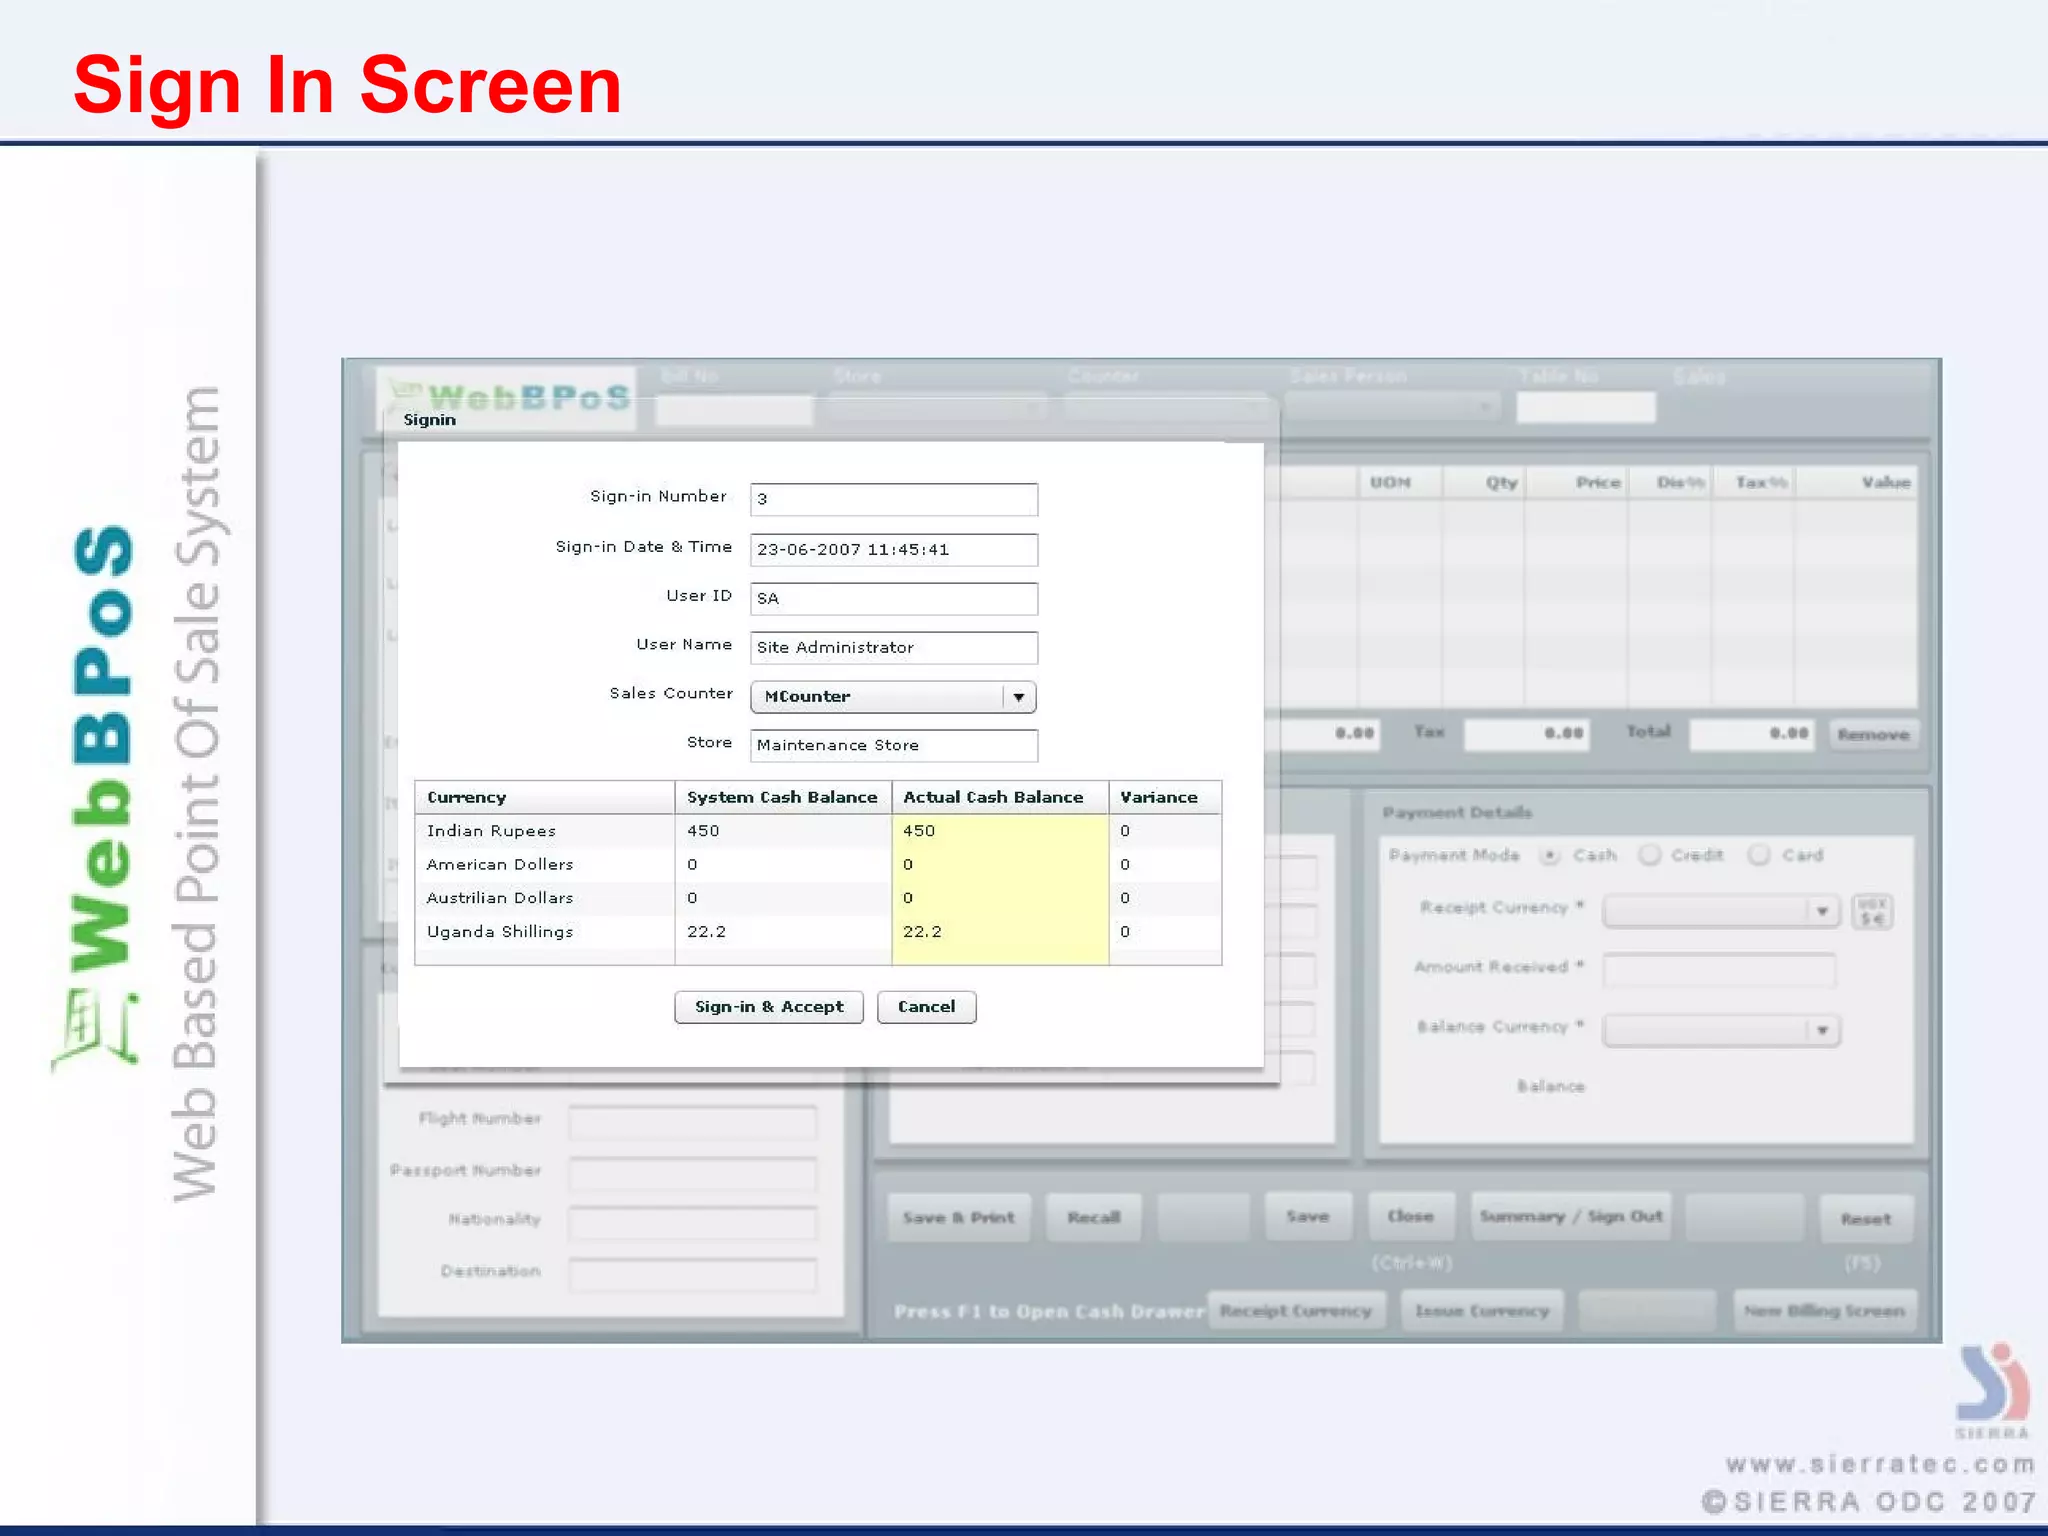Select American Dollers actual cash balance cell
2048x1536 pixels.
click(x=1000, y=865)
